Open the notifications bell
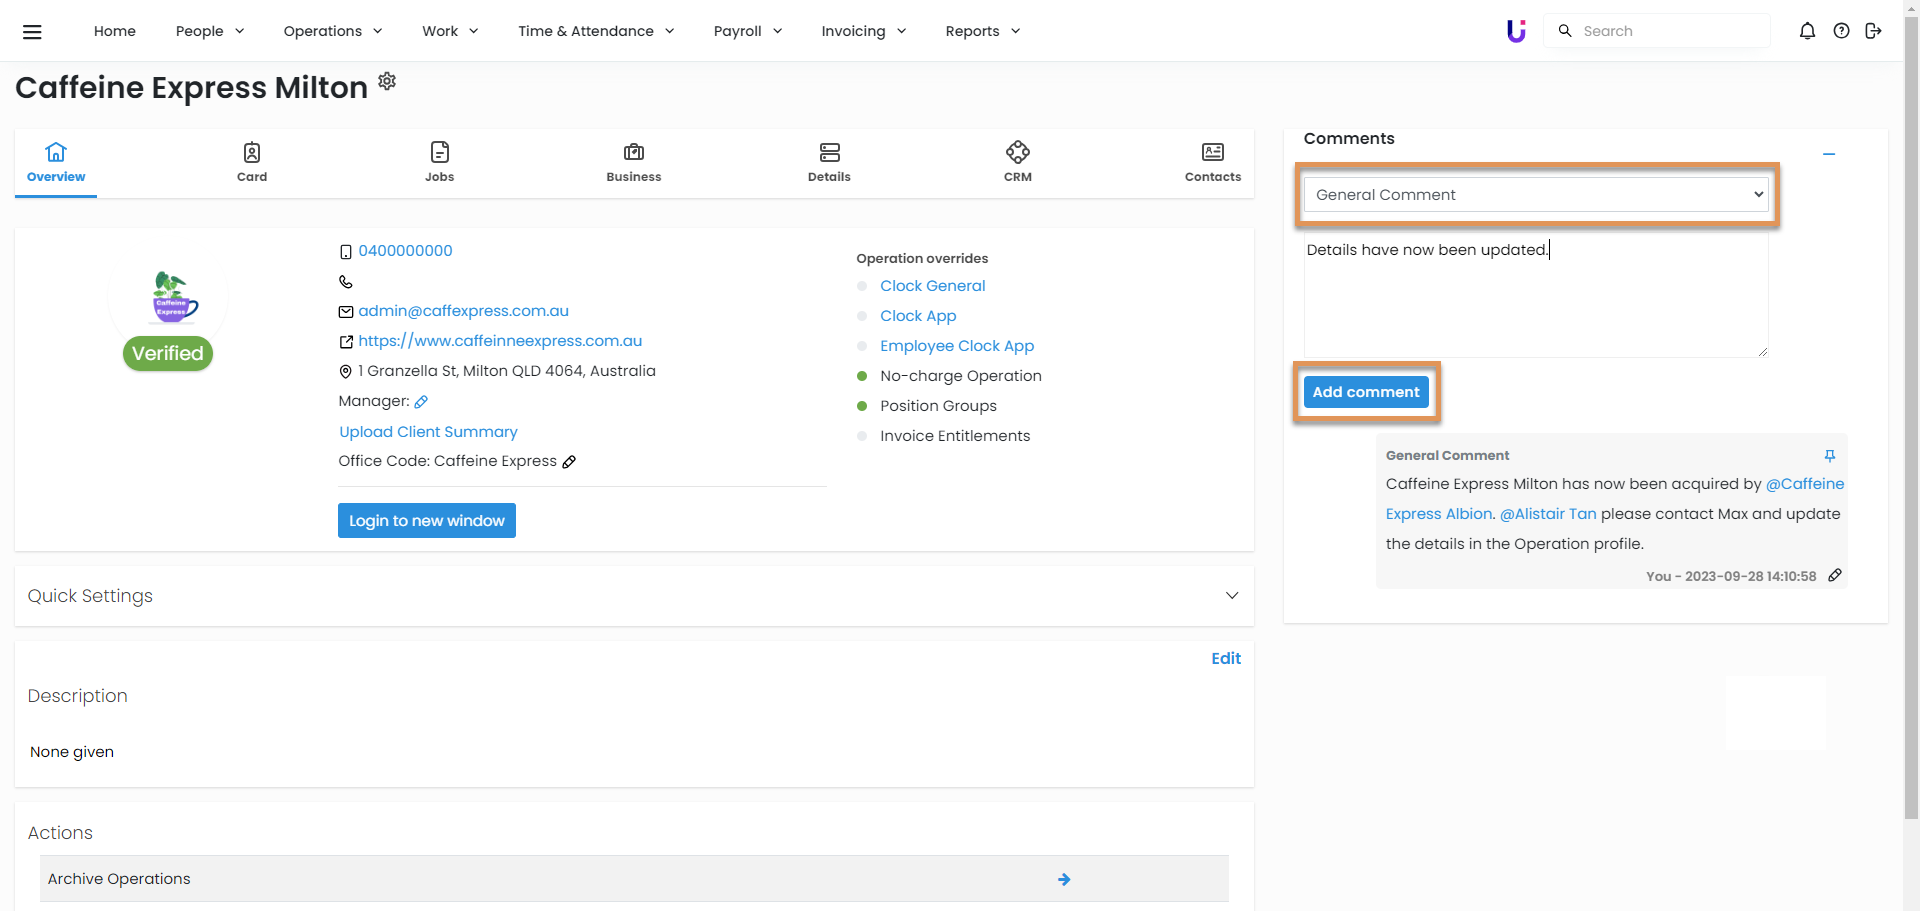This screenshot has height=911, width=1920. tap(1806, 31)
